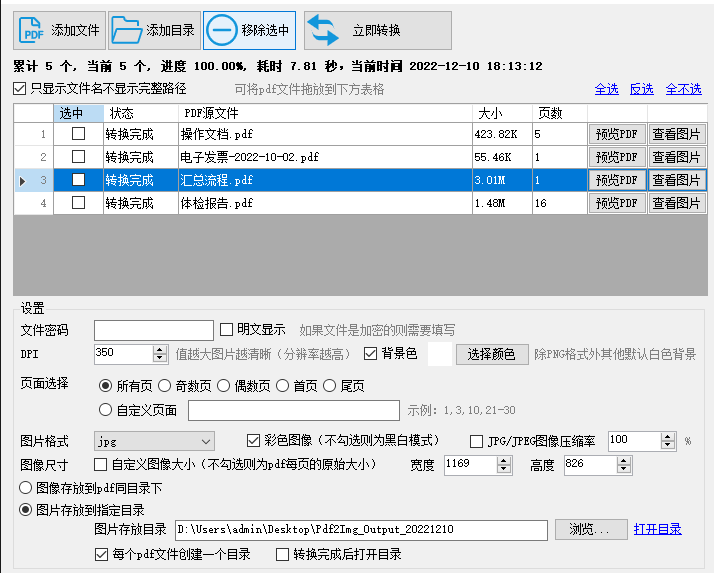Viewport: 714px width, 573px height.
Task: Choose 图像存放到pdf同目录下 option
Action: tap(26, 488)
